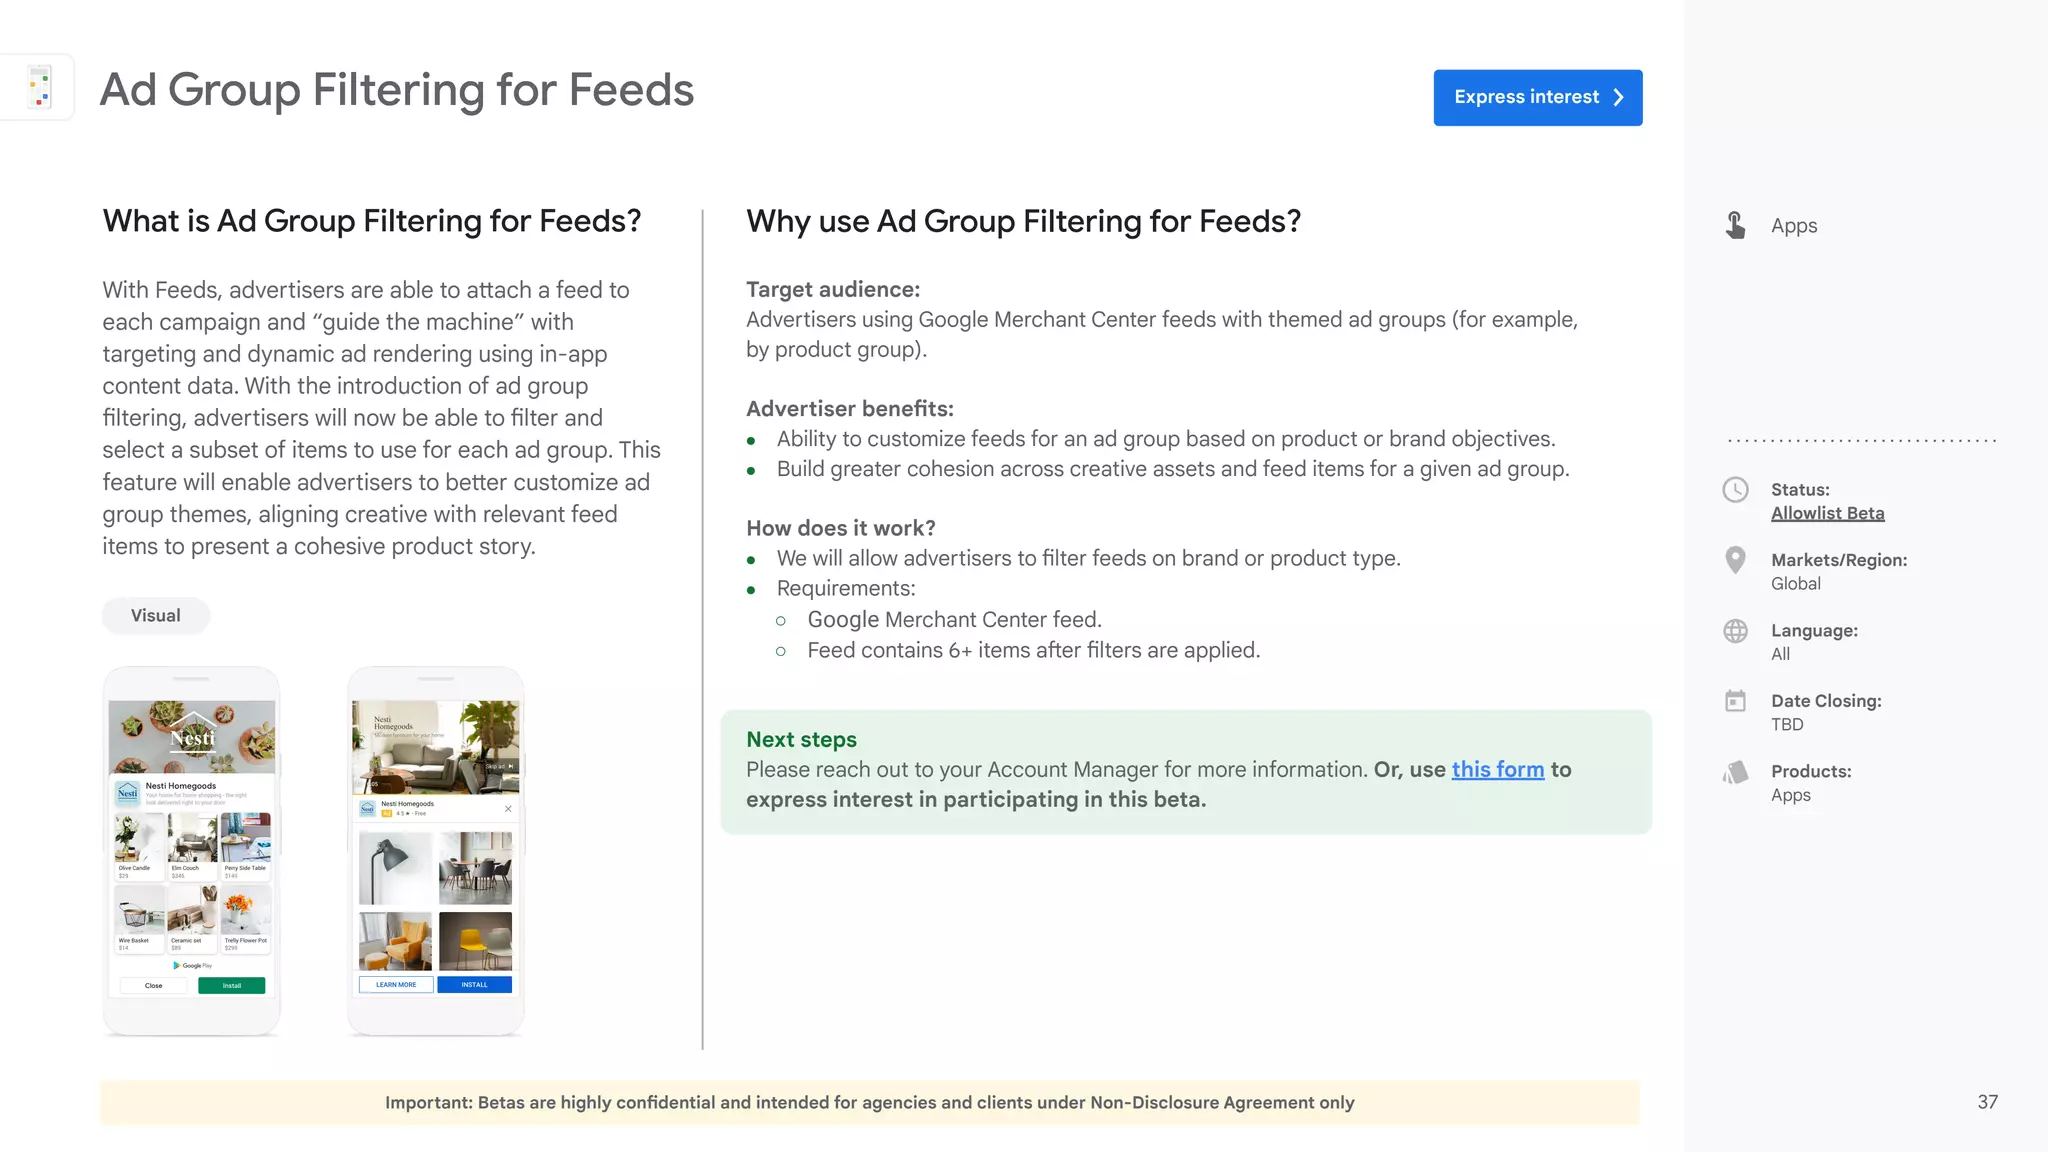Open the 'this form' hyperlink
The height and width of the screenshot is (1152, 2048).
click(x=1497, y=769)
